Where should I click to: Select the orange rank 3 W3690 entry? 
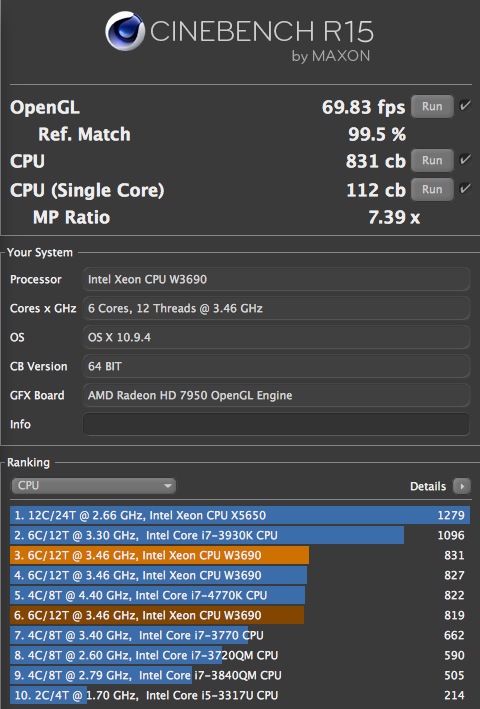click(240, 555)
